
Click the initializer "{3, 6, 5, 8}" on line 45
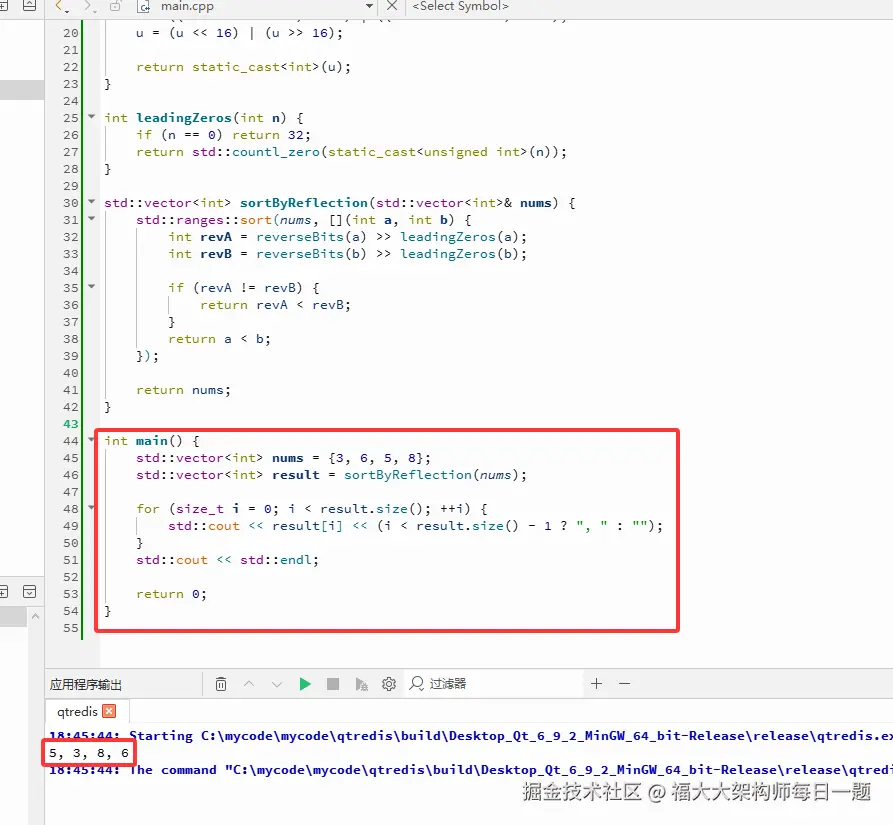point(376,458)
